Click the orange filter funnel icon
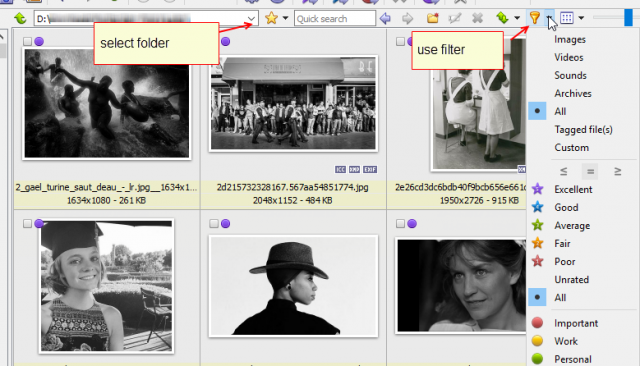Screen dimensions: 640x366 [x=535, y=18]
